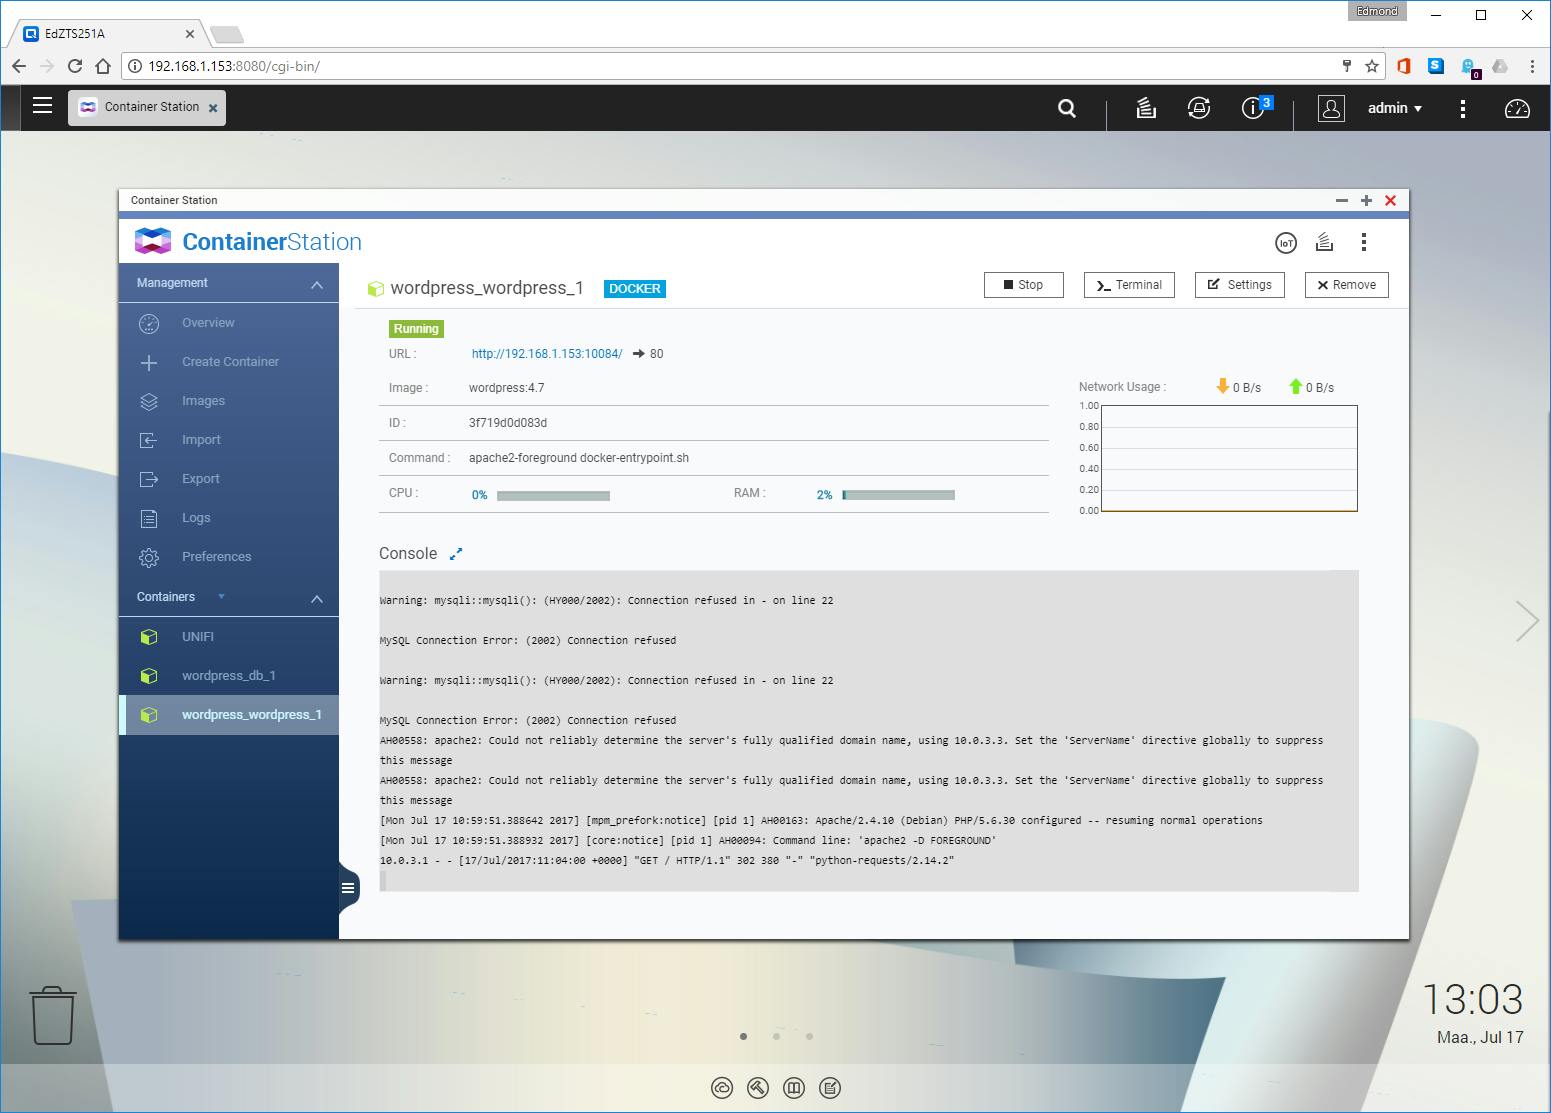Viewport: 1551px width, 1113px height.
Task: Open the Containers filter dropdown arrow
Action: click(221, 597)
